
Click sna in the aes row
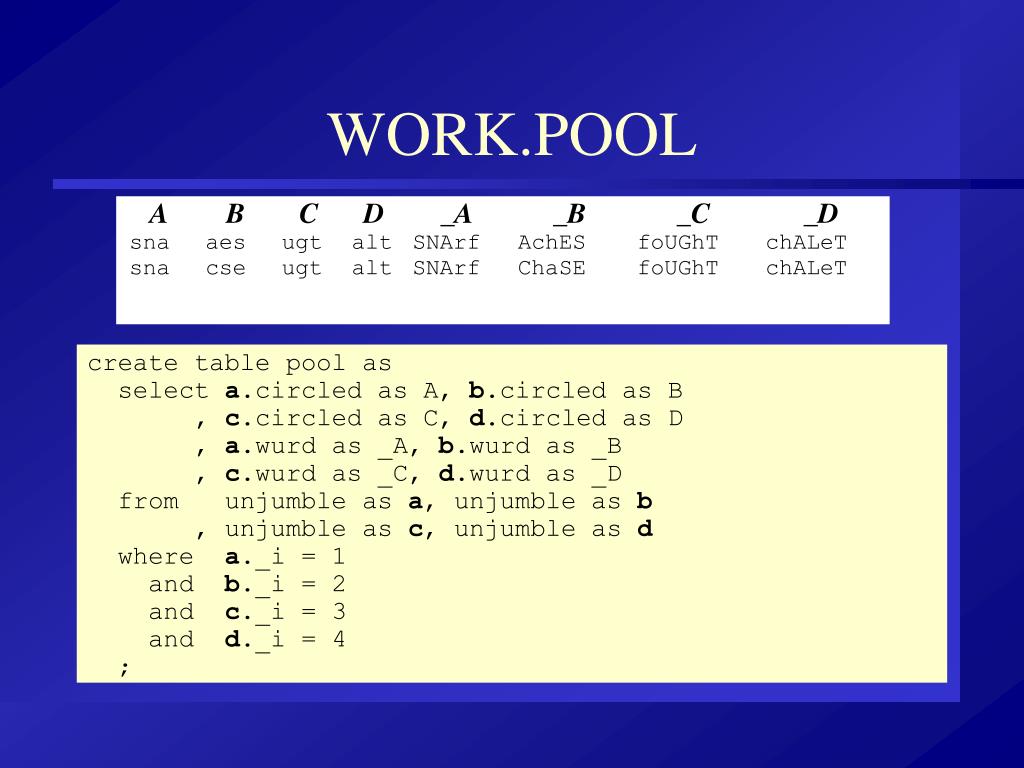(x=149, y=243)
